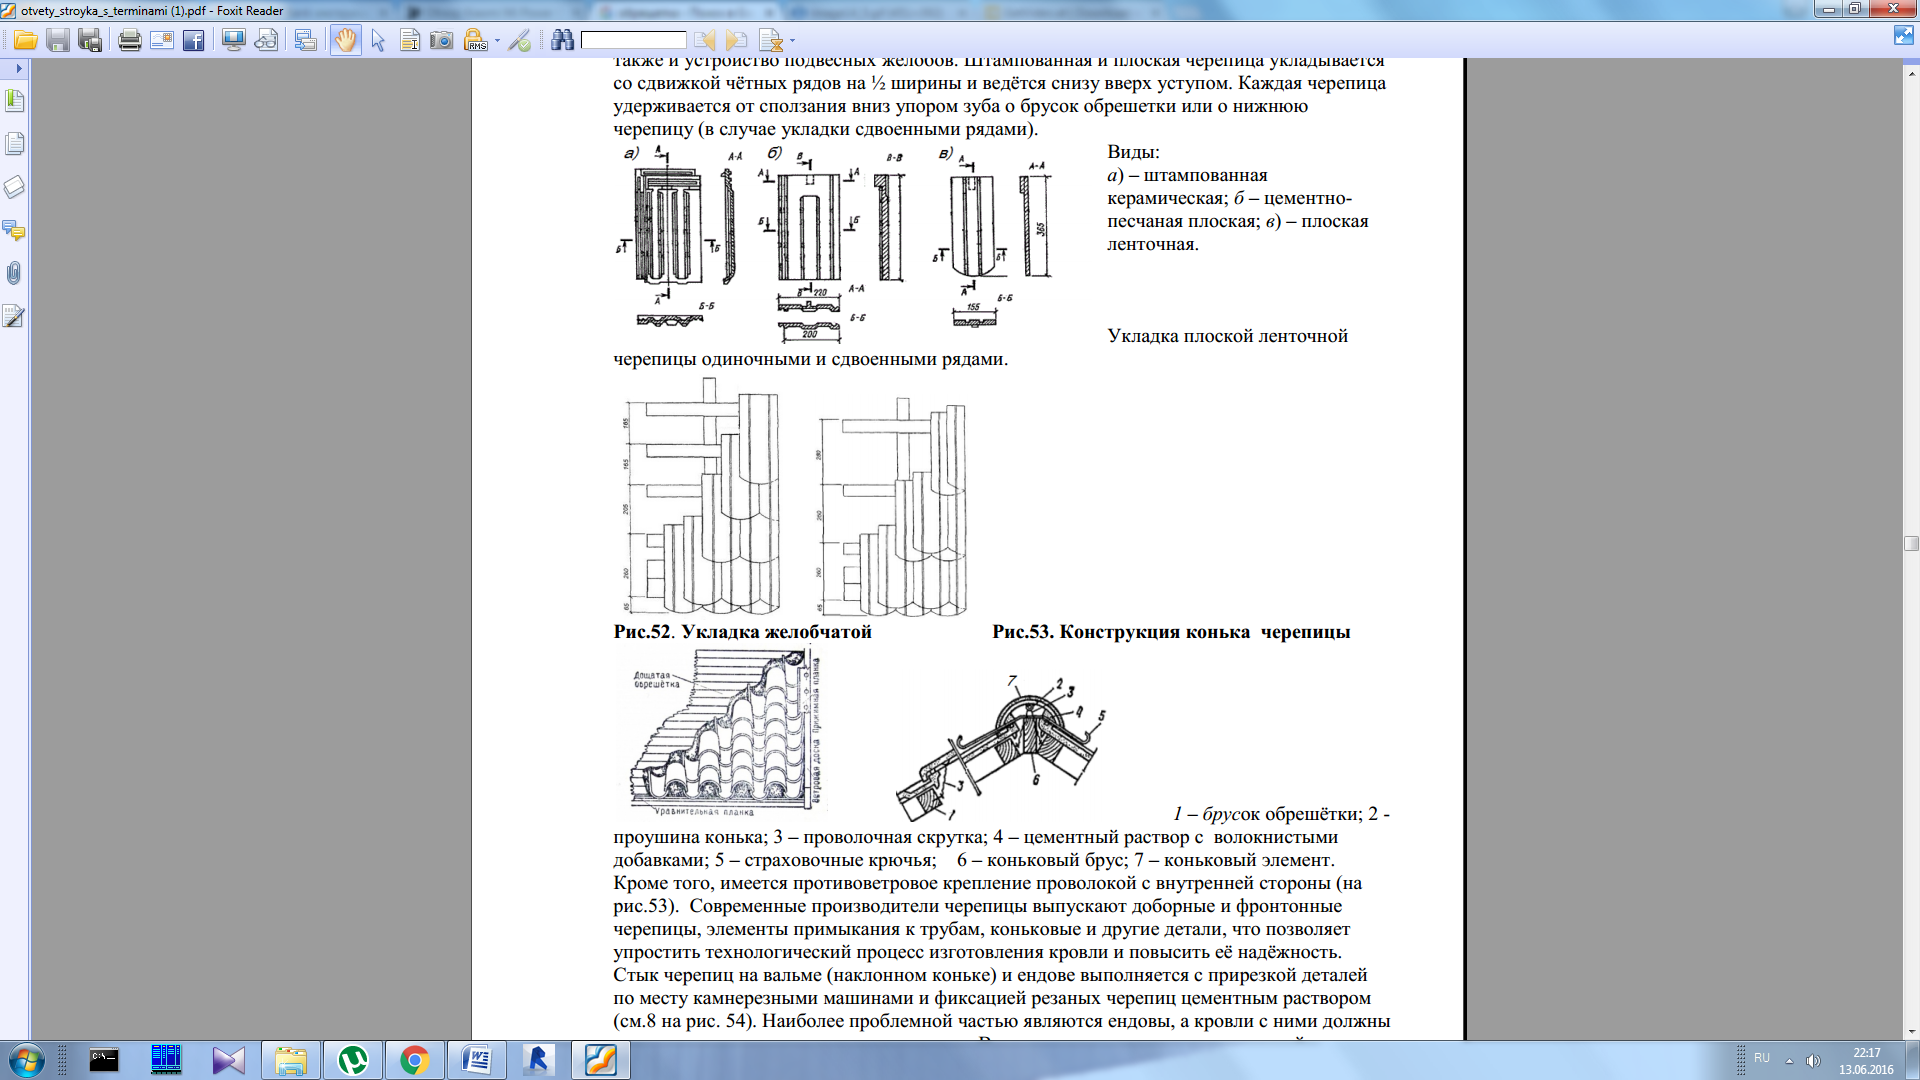This screenshot has height=1080, width=1920.
Task: Click the ridge construction drawing of Рис.53
Action: coord(1001,748)
